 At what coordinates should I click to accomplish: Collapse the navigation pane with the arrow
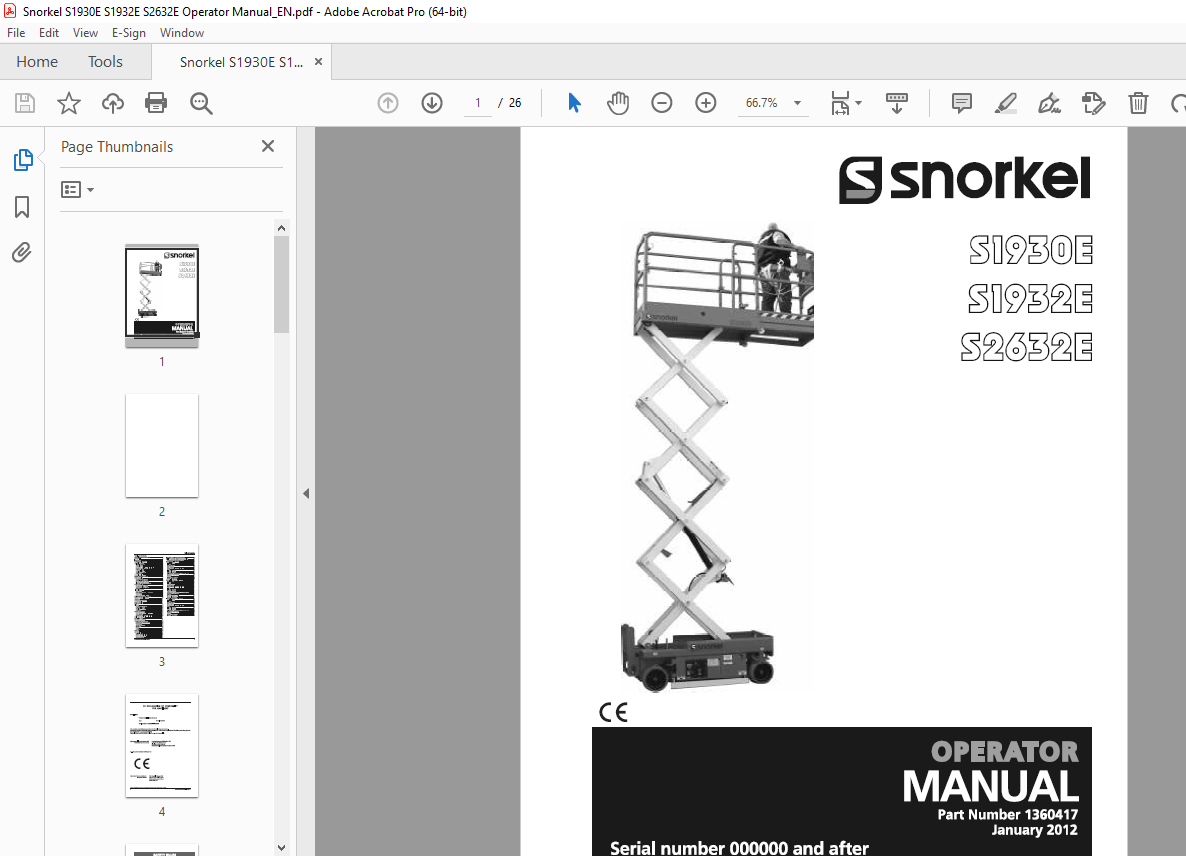tap(306, 493)
